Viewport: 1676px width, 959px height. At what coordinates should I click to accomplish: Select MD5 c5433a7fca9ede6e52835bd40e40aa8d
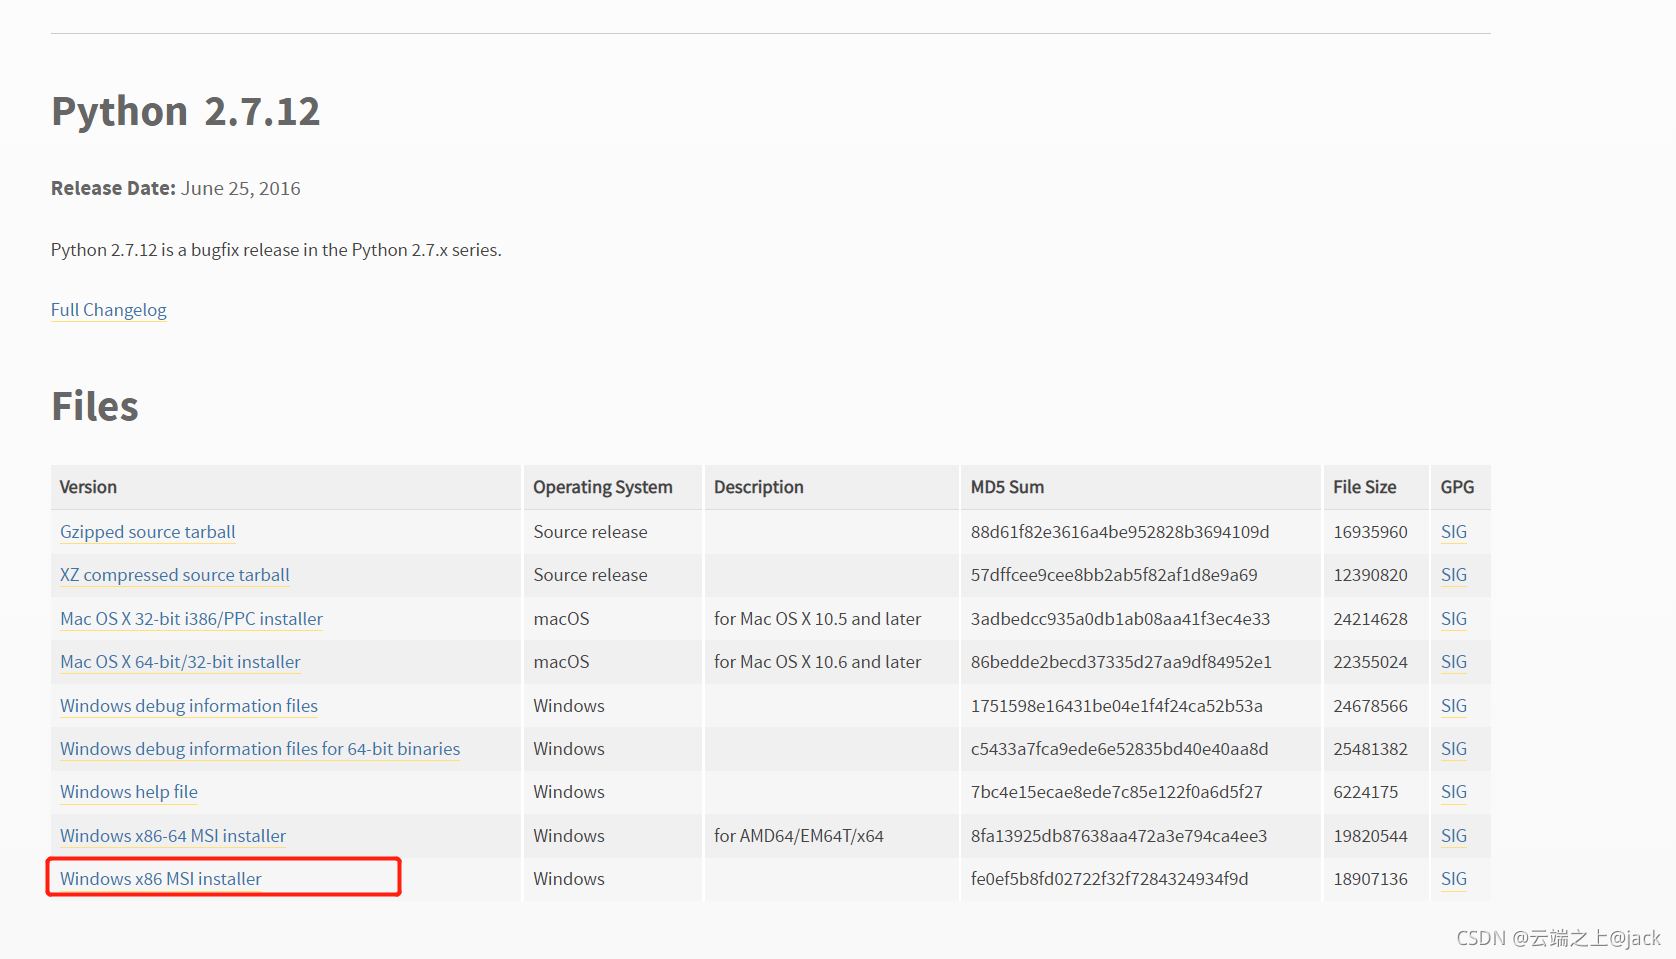1119,749
